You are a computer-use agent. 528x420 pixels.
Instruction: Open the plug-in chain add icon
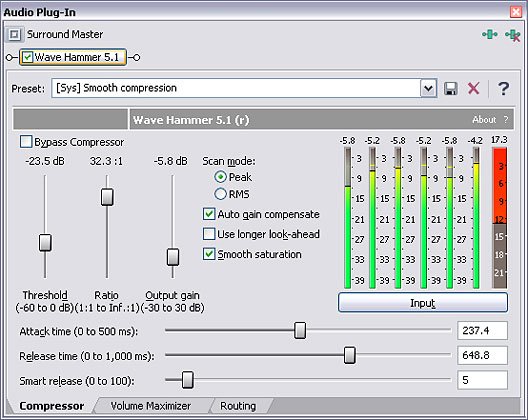click(x=490, y=34)
